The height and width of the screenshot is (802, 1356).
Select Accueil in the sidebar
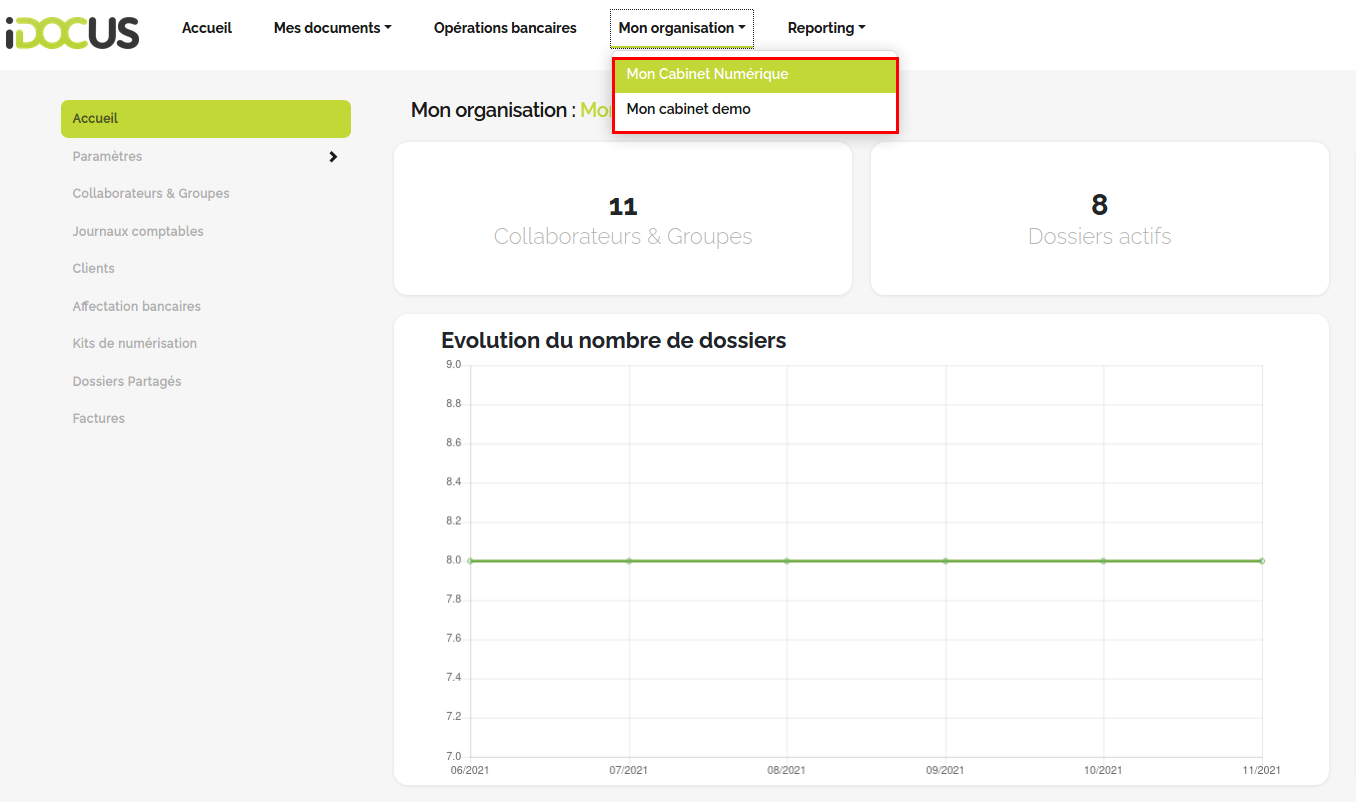point(206,119)
